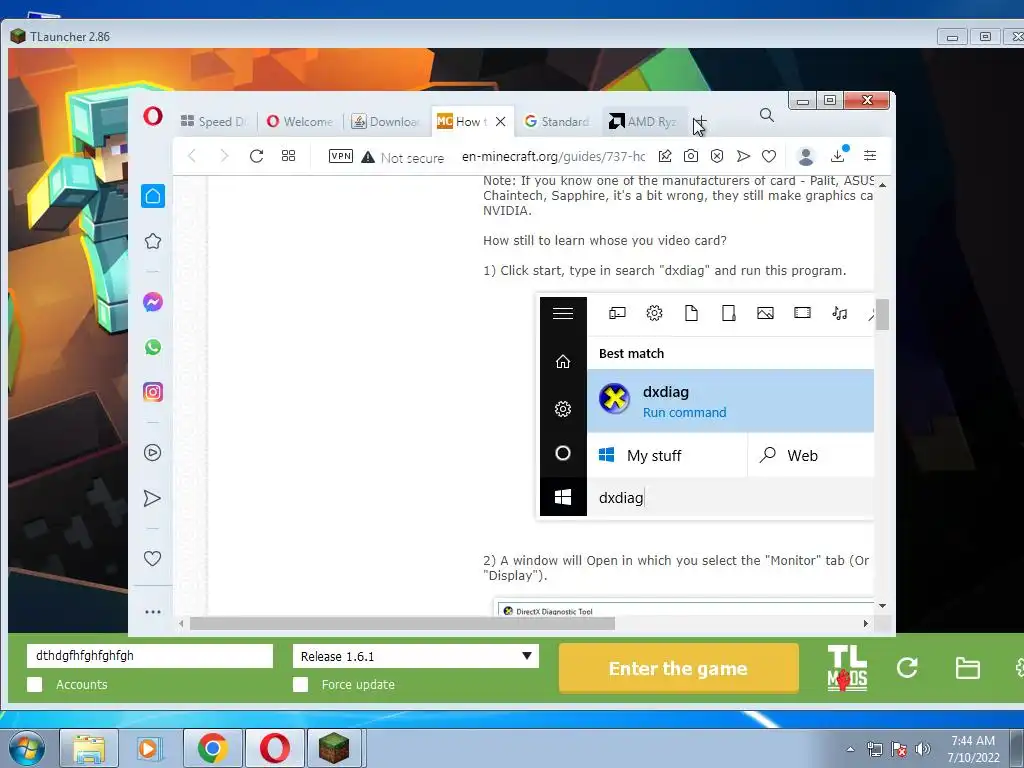The width and height of the screenshot is (1024, 768).
Task: Click Minecraft TLauncher taskbar icon
Action: (x=334, y=748)
